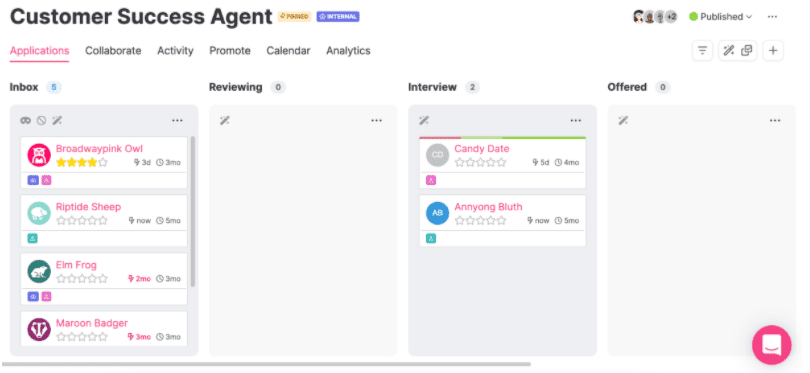Click the Inbox column vertical scrollbar

click(193, 211)
